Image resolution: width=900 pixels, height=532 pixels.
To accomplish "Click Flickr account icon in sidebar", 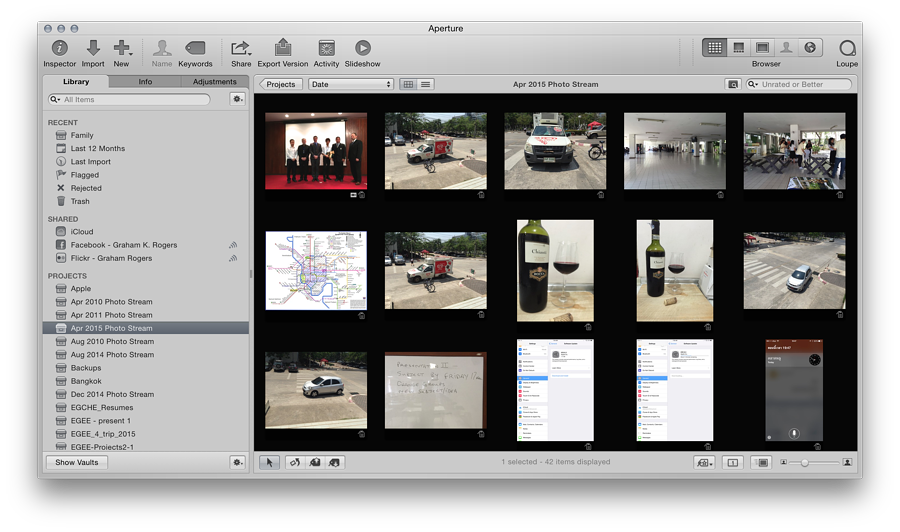I will coord(61,258).
